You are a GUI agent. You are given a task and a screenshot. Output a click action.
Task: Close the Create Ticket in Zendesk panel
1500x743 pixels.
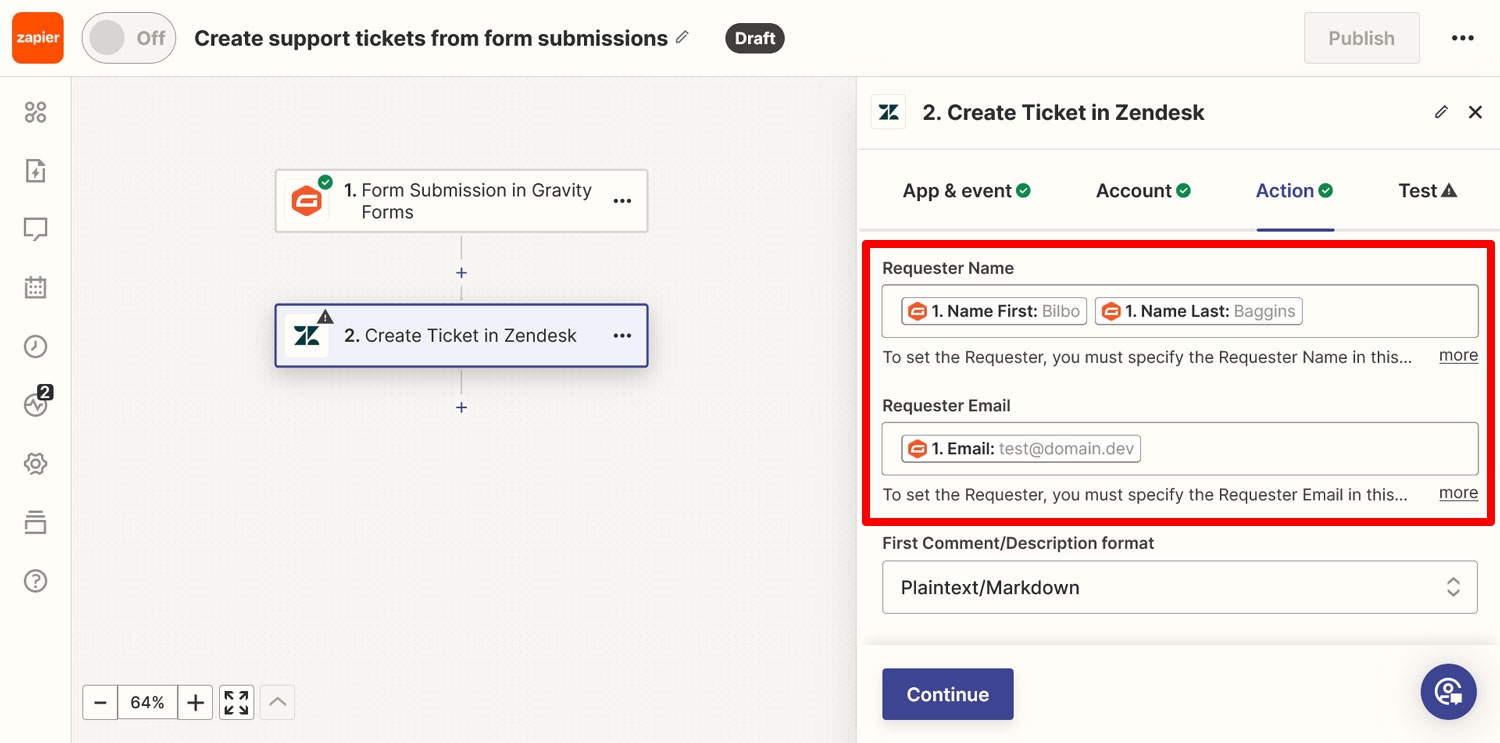[1475, 112]
